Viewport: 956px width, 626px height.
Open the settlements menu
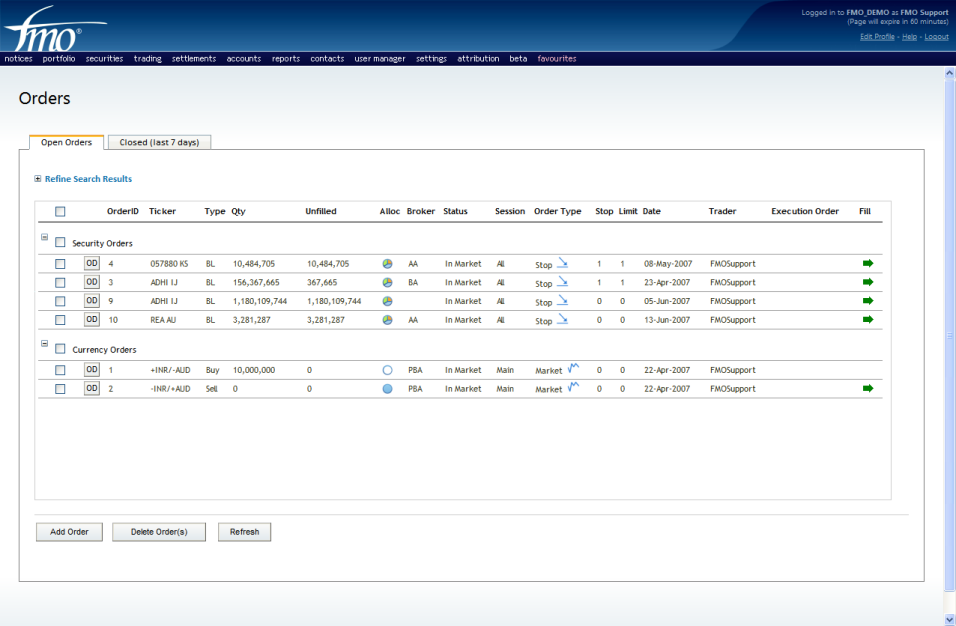[x=194, y=59]
